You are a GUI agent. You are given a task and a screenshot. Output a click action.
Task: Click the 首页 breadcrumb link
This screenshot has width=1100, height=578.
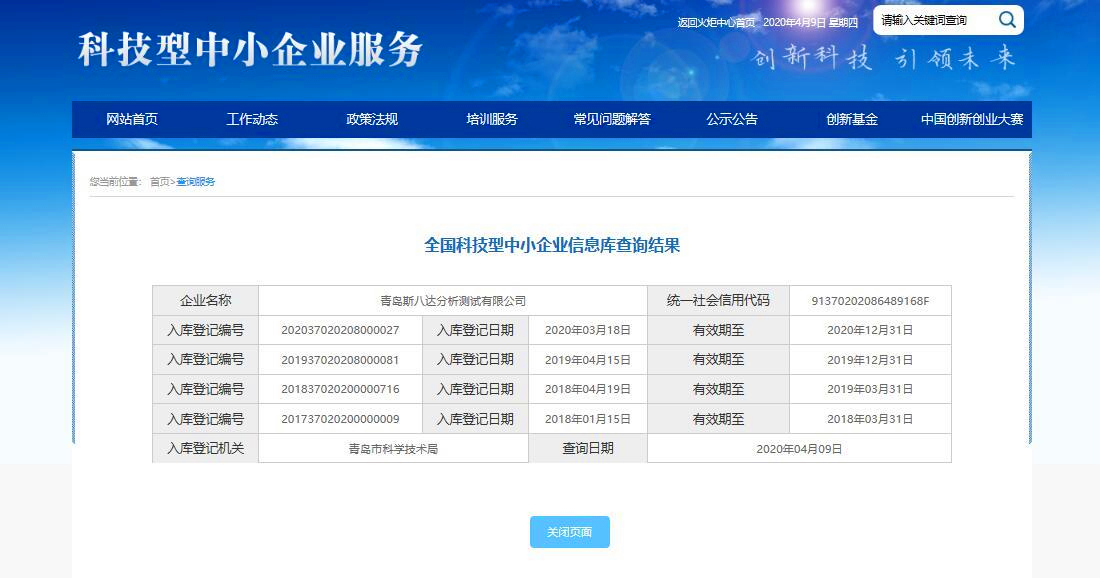tap(159, 182)
